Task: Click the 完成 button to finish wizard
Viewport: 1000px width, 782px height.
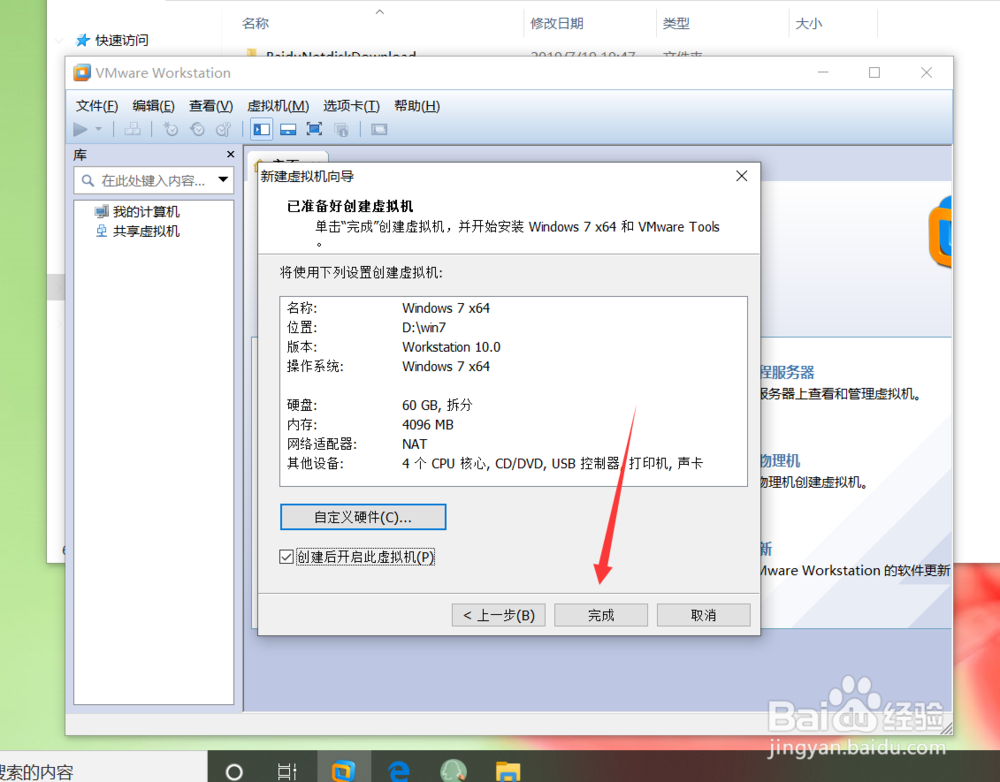Action: 600,615
